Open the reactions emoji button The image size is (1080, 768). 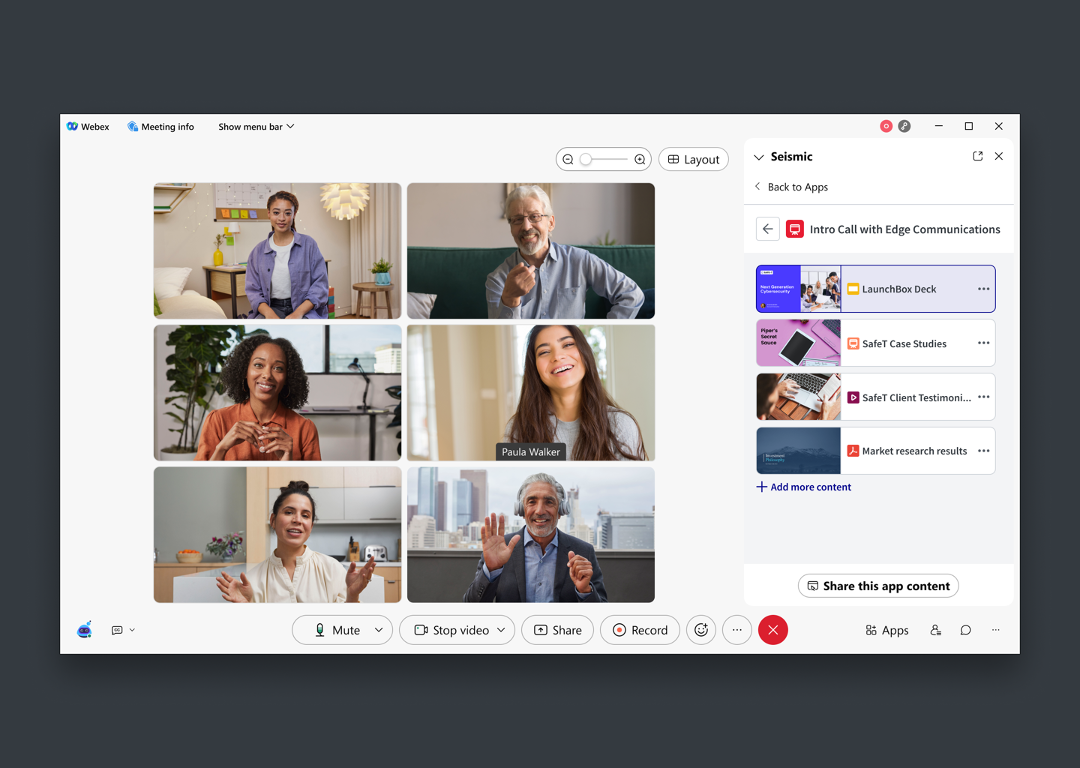(701, 630)
